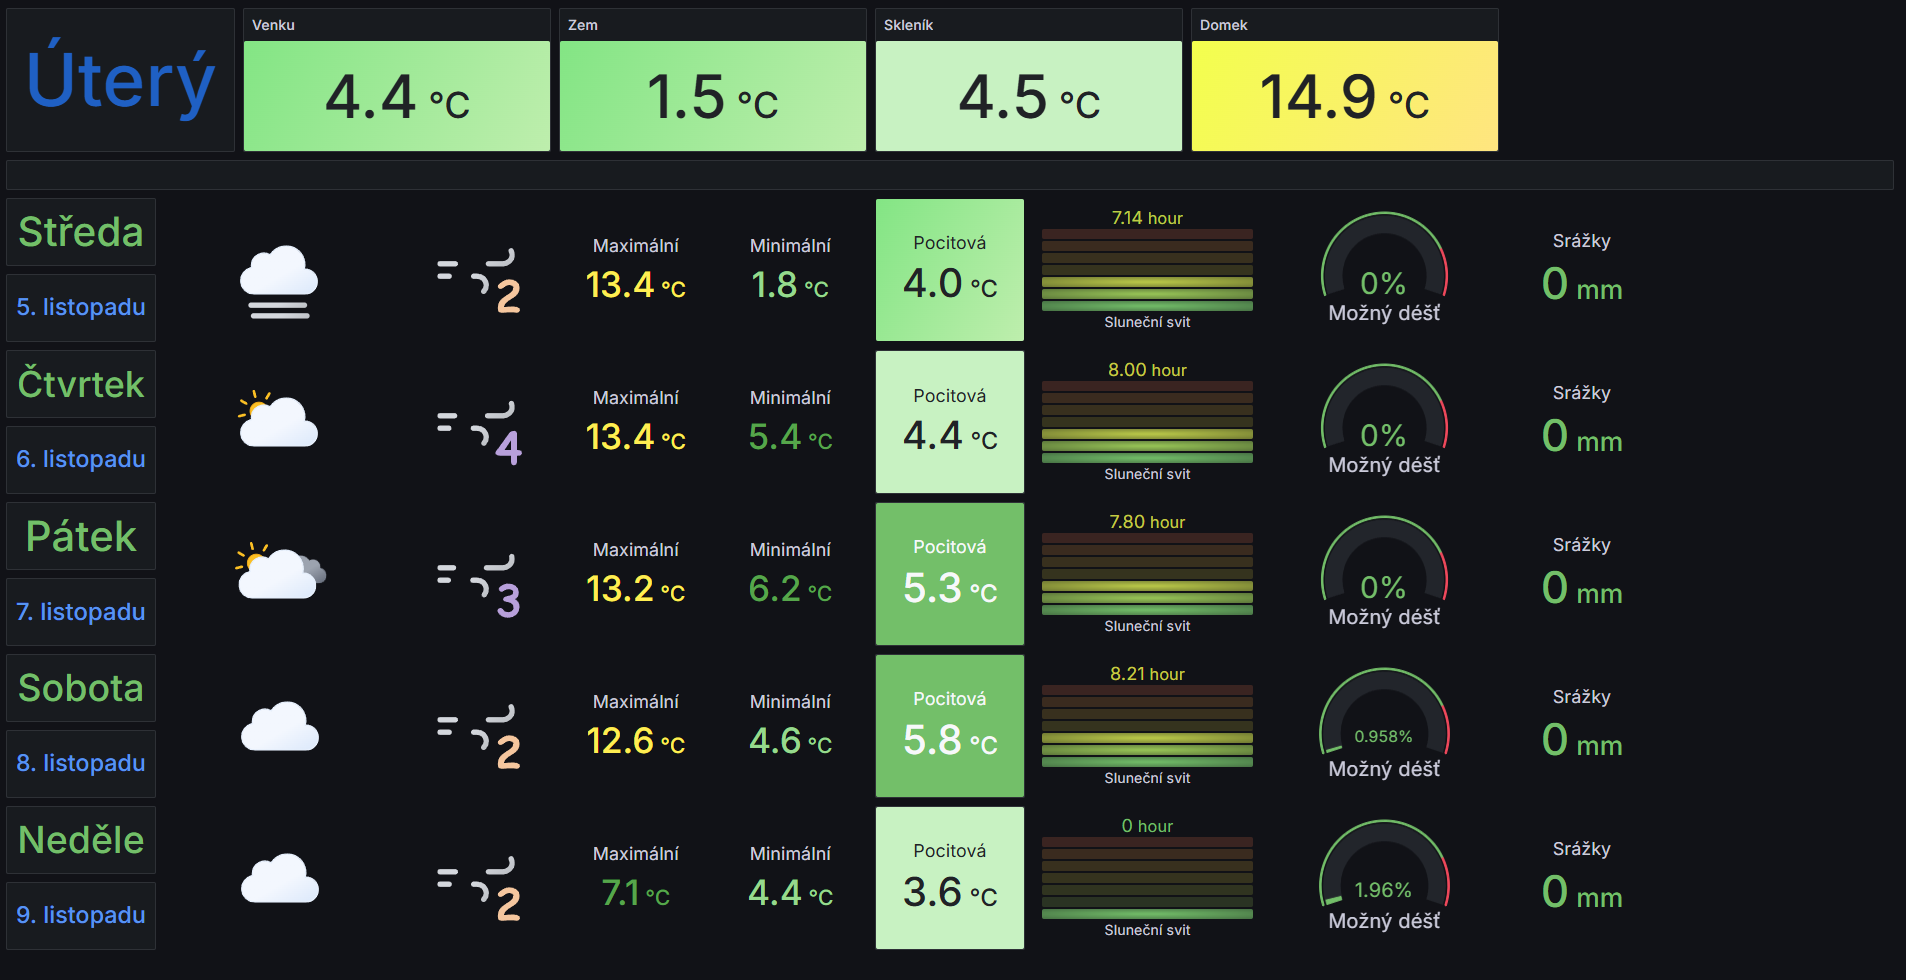Viewport: 1906px width, 980px height.
Task: Click the Pocitová 5.8 °C tile for Sobota
Action: pyautogui.click(x=950, y=726)
